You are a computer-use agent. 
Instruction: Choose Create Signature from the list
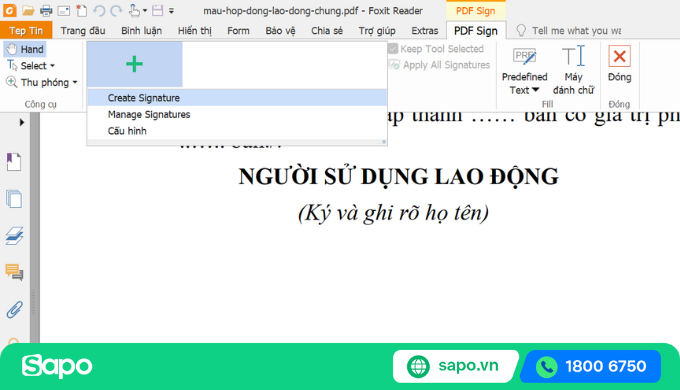(237, 98)
